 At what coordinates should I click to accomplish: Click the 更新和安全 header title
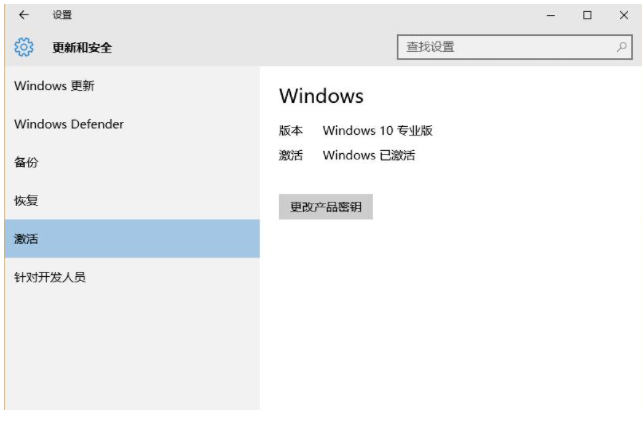[82, 47]
